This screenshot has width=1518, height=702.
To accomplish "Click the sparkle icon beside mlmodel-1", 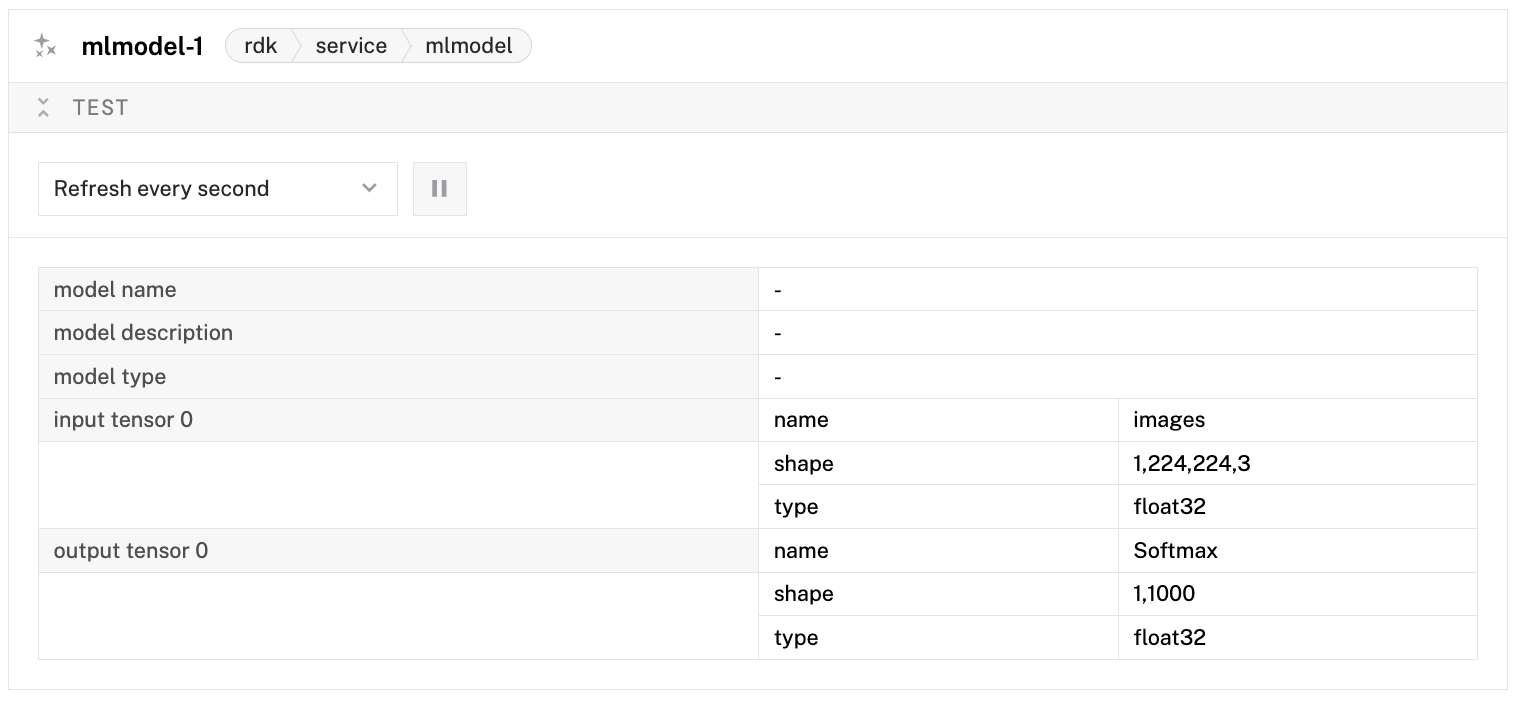I will [44, 46].
